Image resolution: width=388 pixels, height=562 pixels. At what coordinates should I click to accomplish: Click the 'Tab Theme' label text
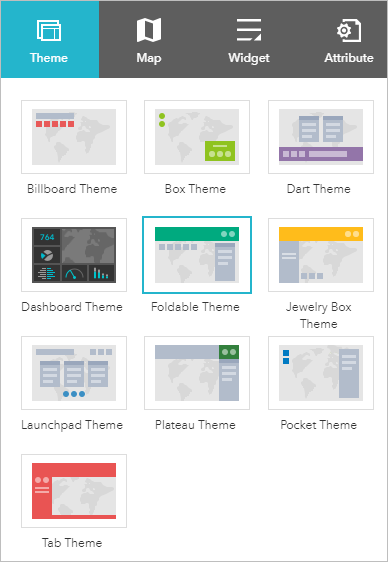[72, 543]
